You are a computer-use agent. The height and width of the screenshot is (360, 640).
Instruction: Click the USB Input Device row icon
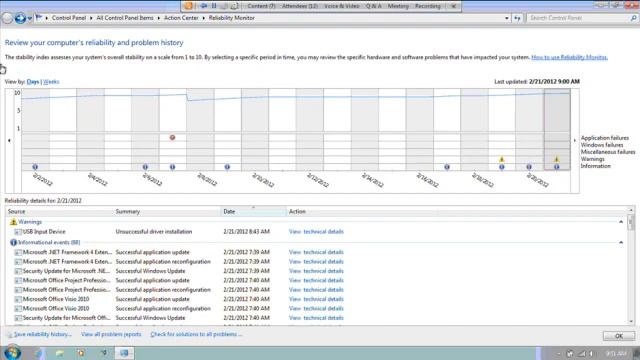(18, 232)
